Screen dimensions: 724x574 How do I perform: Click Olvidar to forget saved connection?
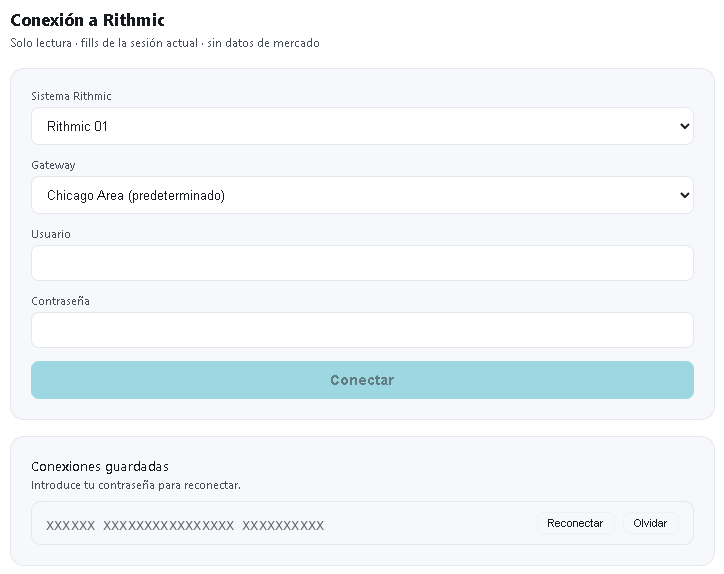pos(650,523)
